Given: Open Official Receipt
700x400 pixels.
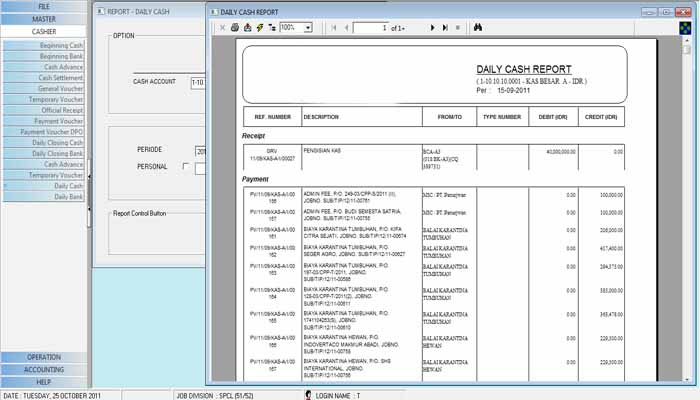Looking at the screenshot, I should point(44,110).
